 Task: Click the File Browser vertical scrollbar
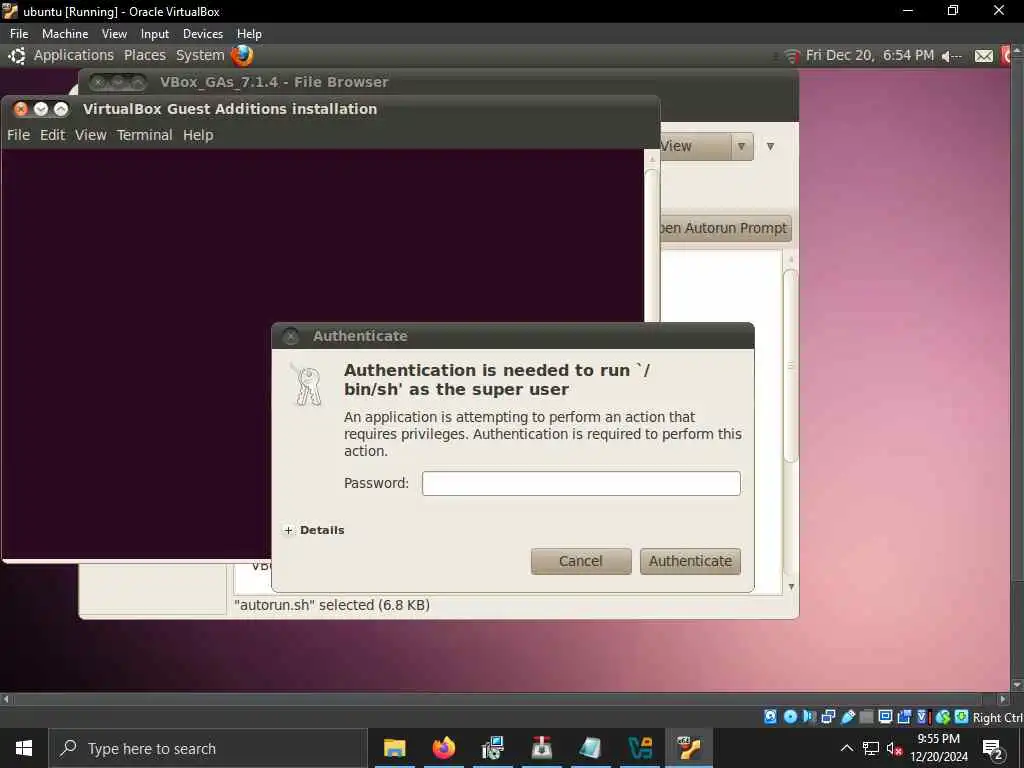790,364
